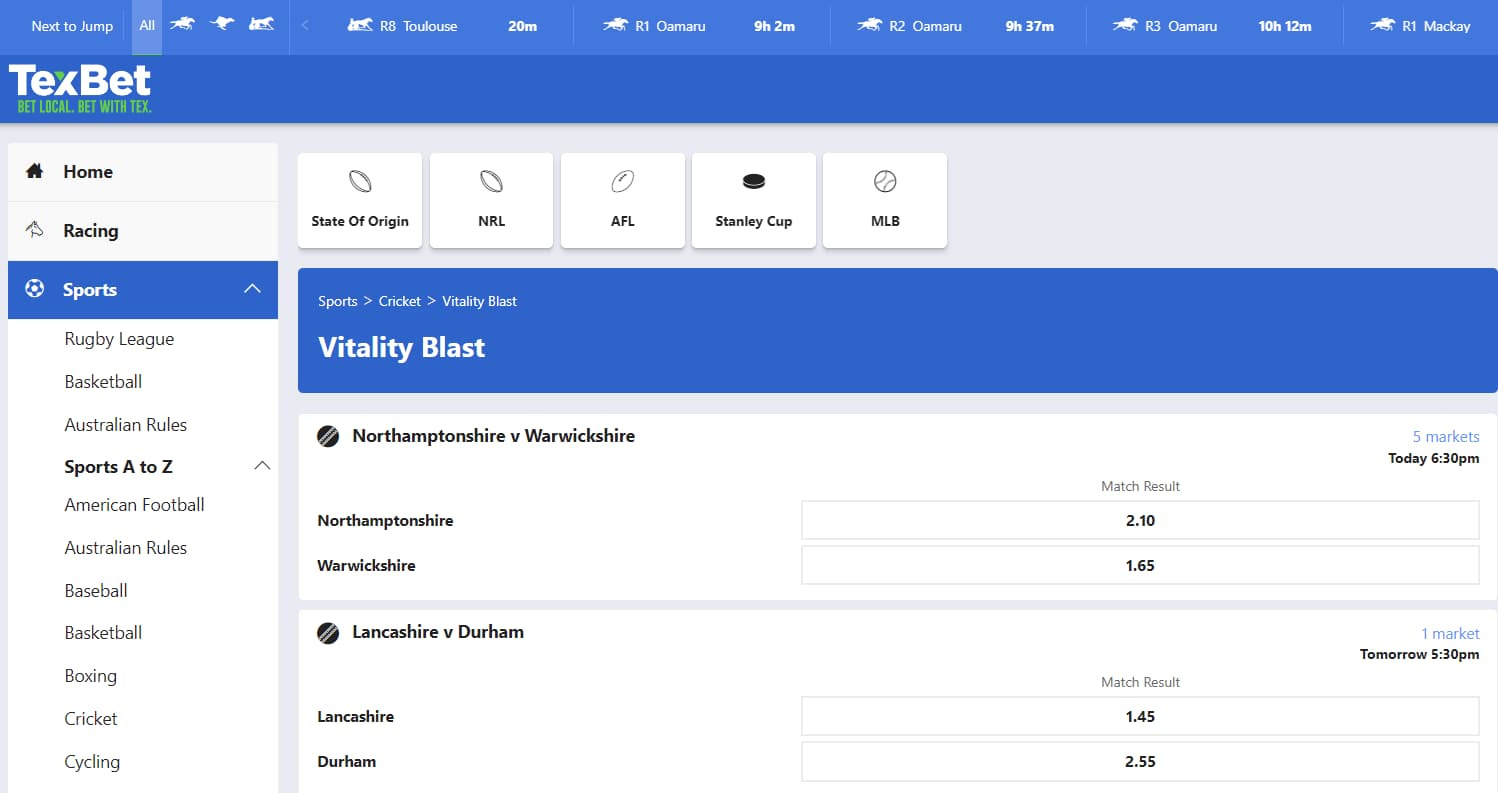1498x793 pixels.
Task: Open Cycling in the sidebar
Action: pyautogui.click(x=92, y=762)
